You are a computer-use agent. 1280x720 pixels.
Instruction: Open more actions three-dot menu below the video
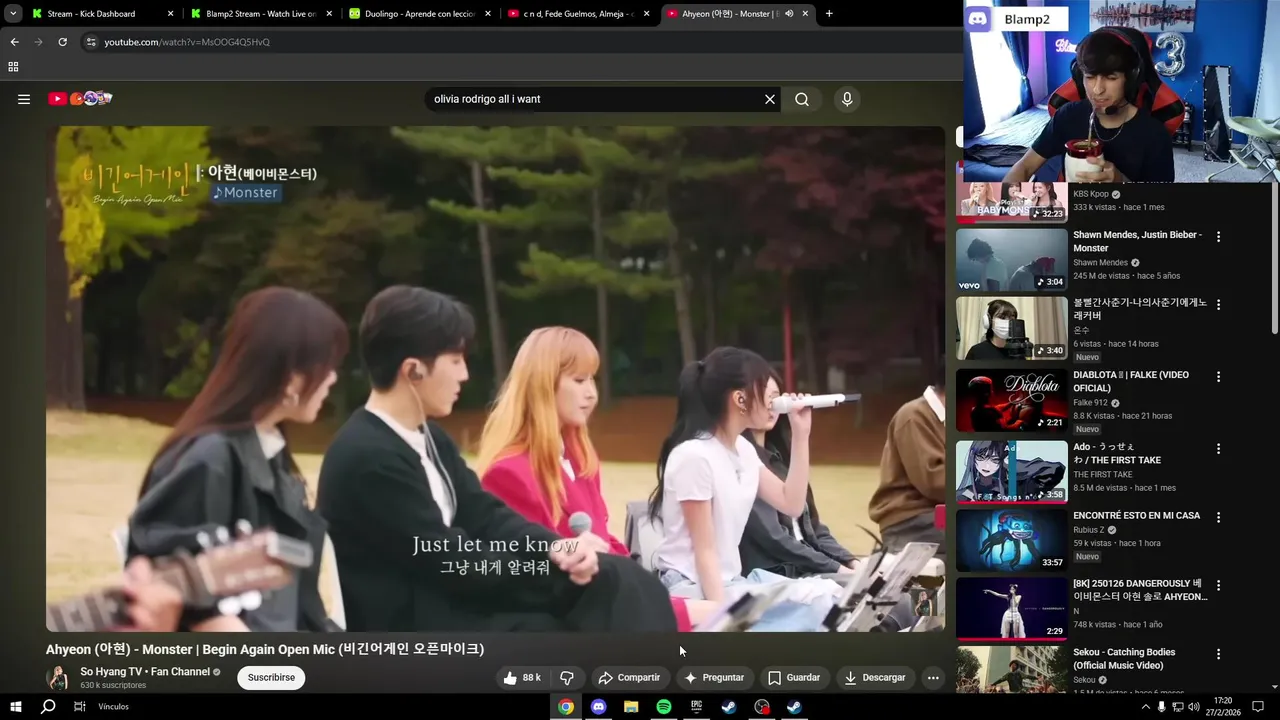933,677
